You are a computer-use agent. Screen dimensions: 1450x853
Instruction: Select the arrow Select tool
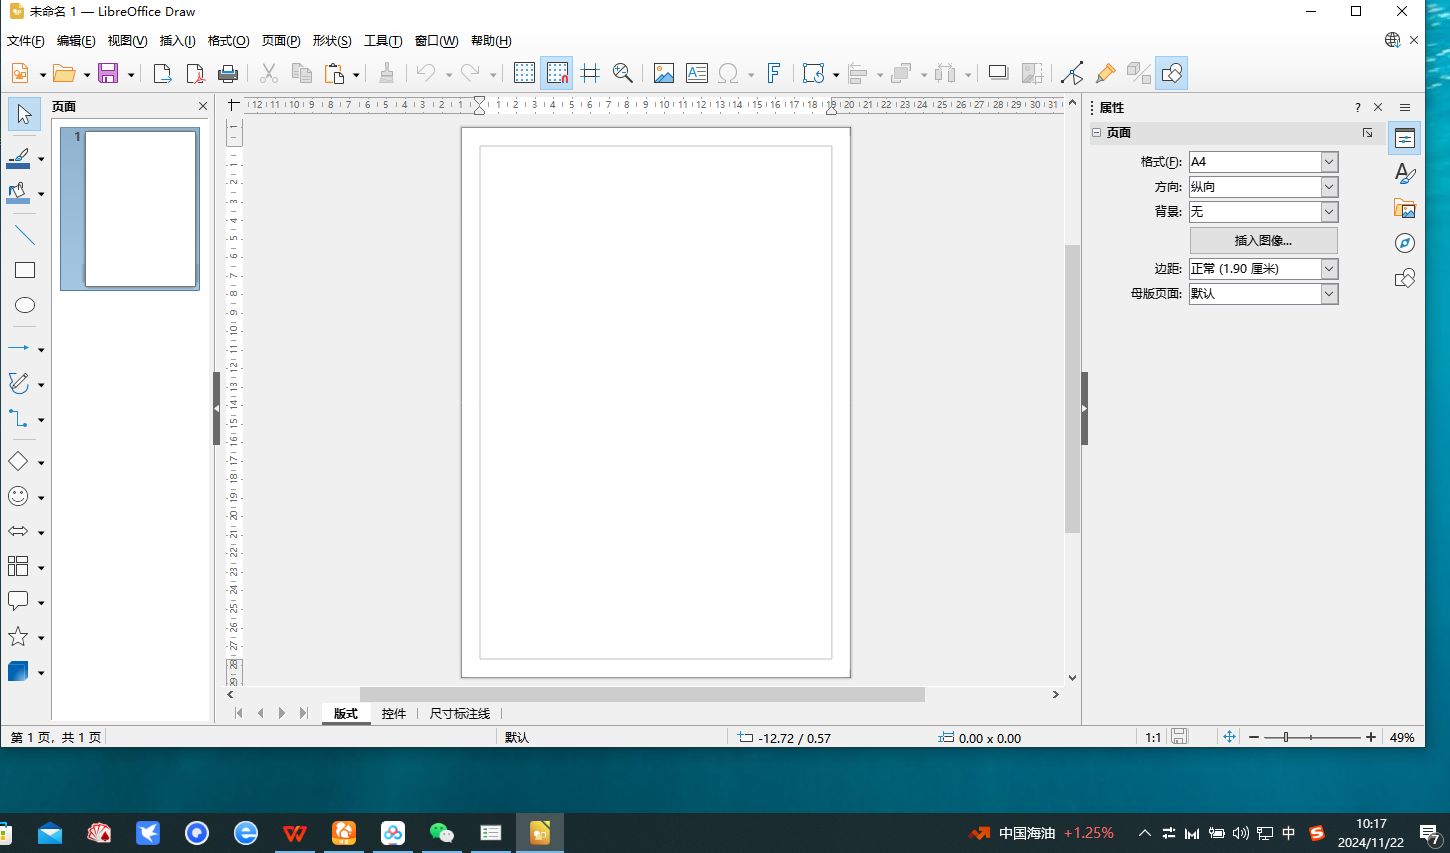coord(24,114)
